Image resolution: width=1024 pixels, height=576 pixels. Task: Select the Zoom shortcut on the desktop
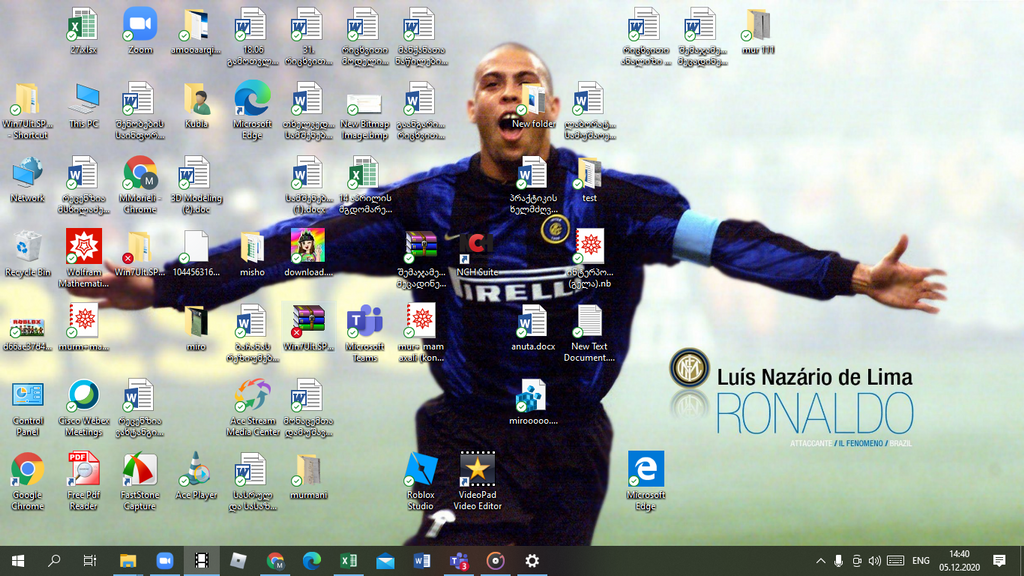click(140, 31)
